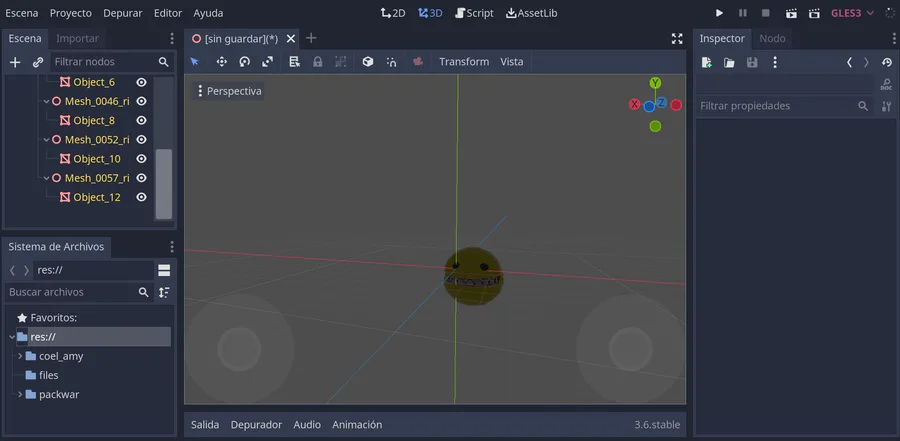The width and height of the screenshot is (900, 441).
Task: Toggle split view in FileSystem panel
Action: point(164,270)
